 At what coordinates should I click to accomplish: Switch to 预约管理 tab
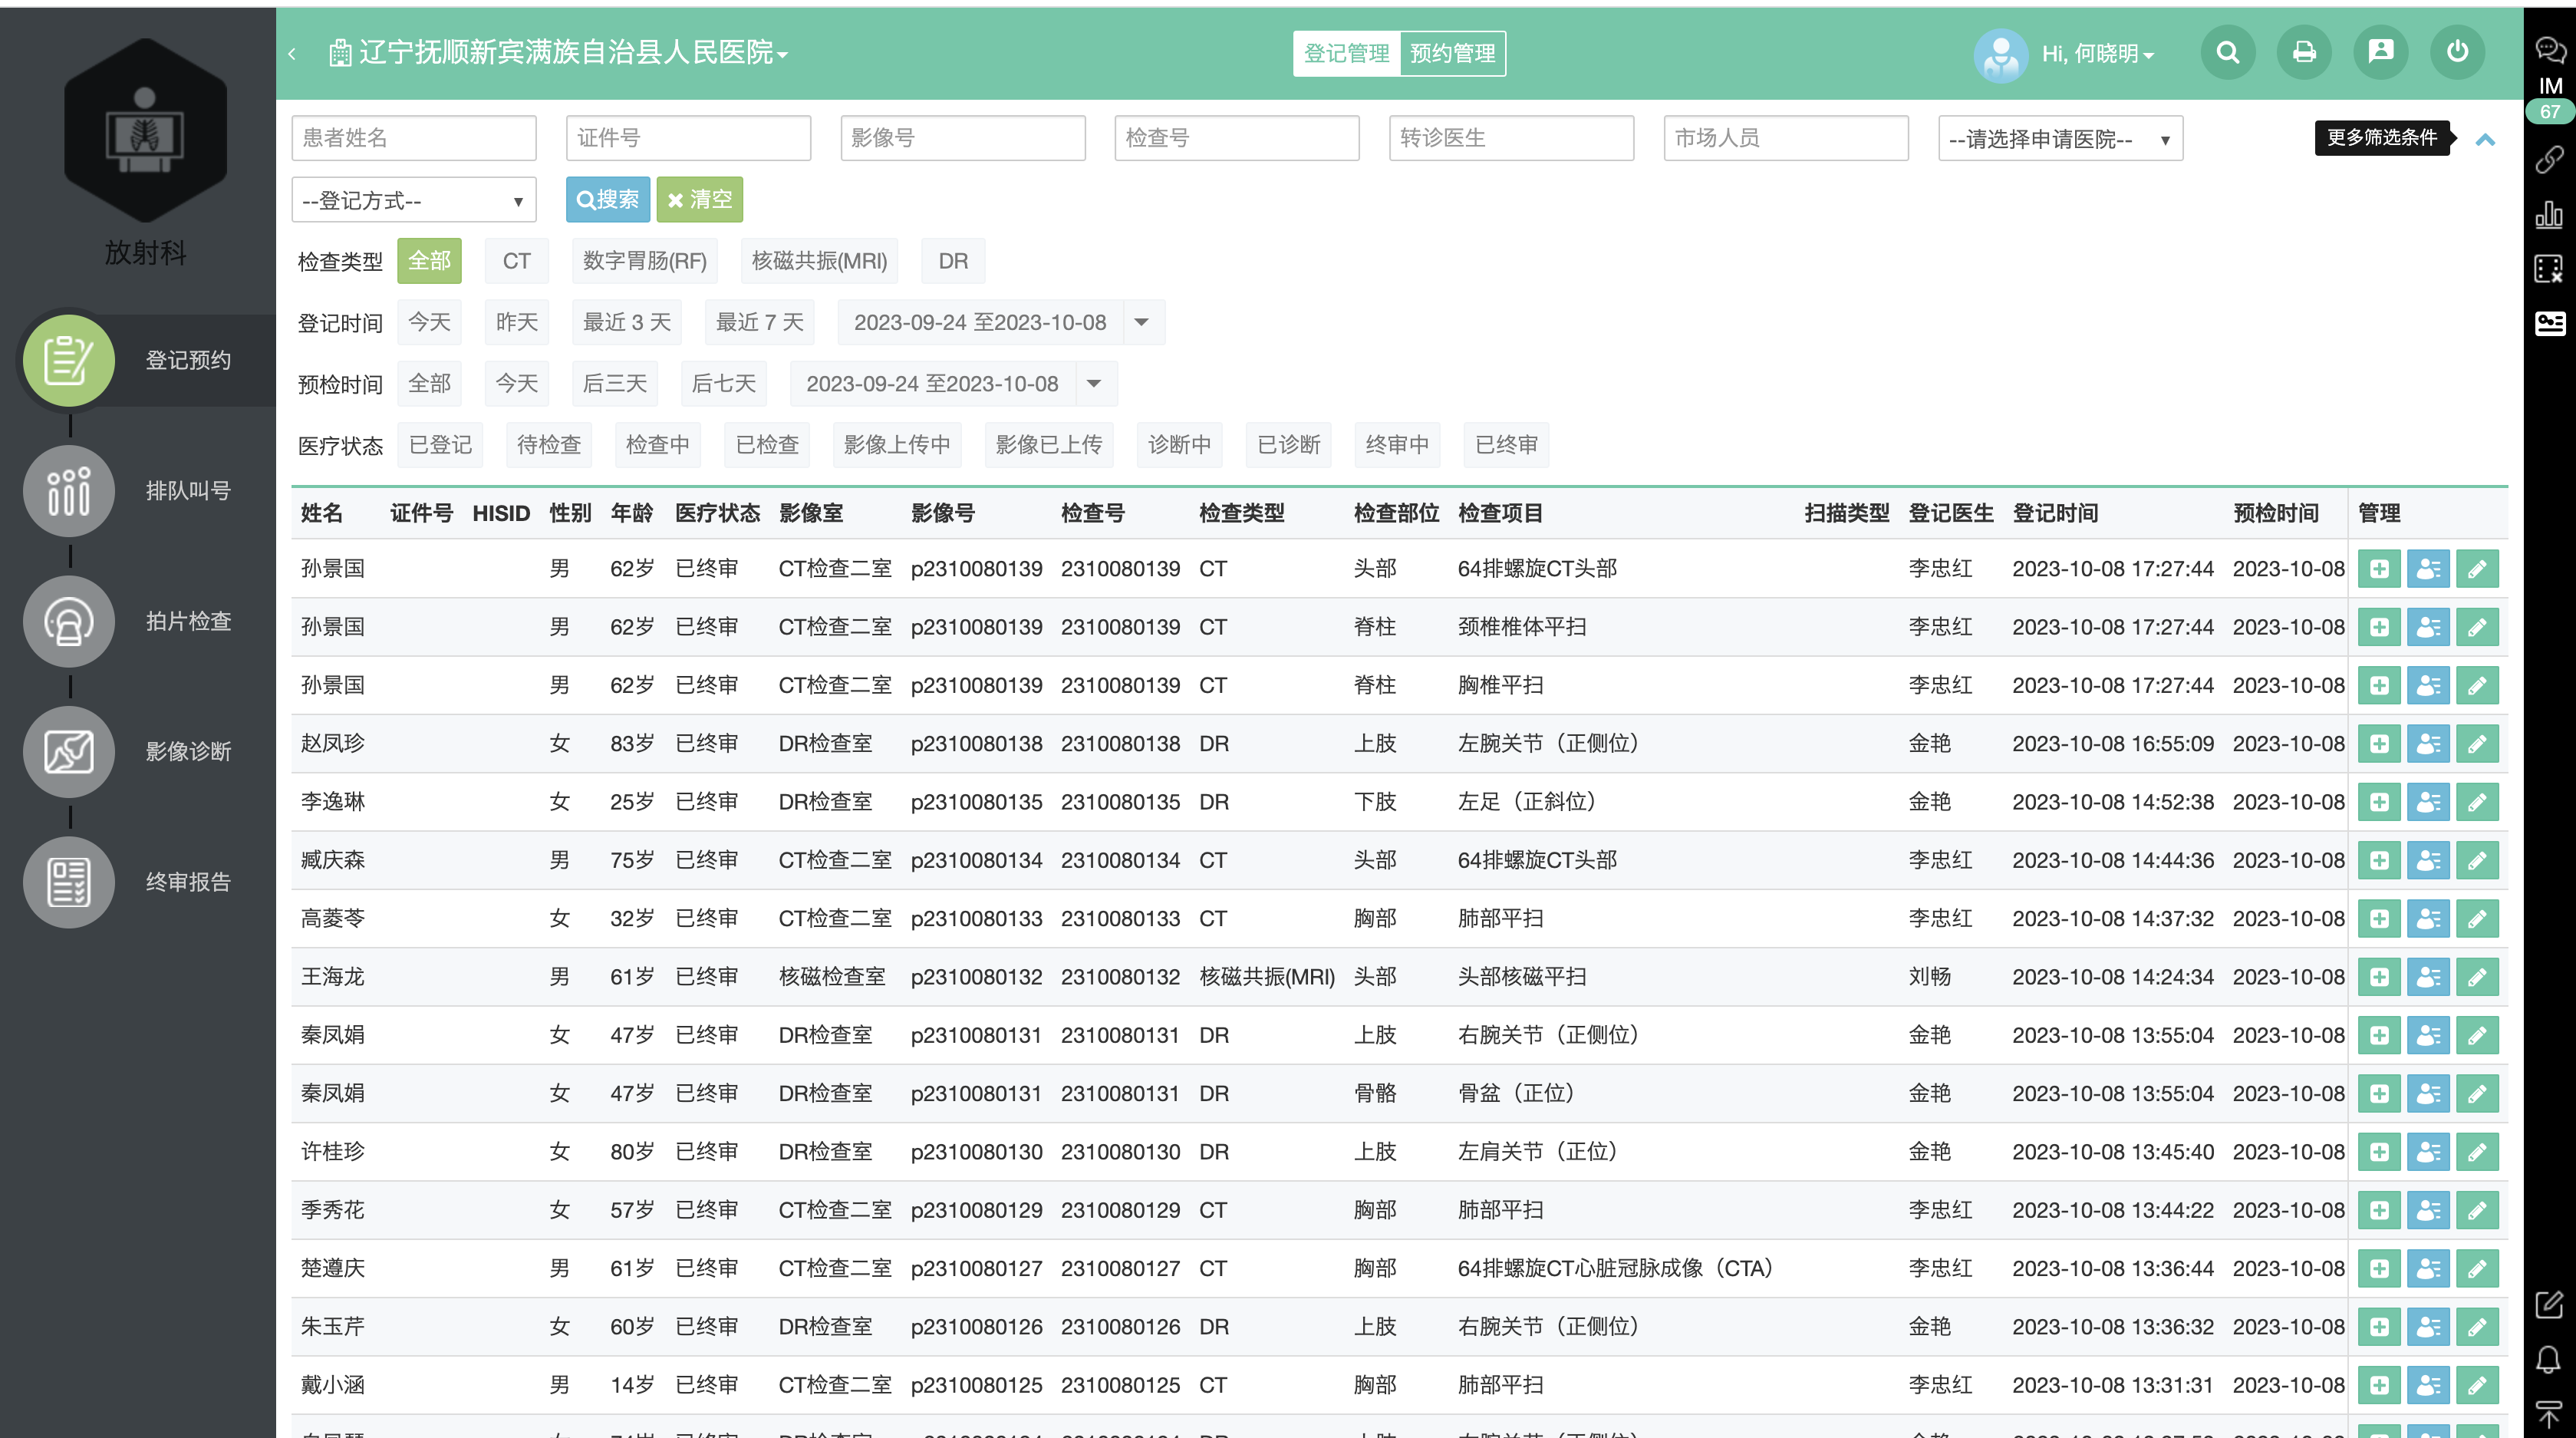tap(1452, 53)
